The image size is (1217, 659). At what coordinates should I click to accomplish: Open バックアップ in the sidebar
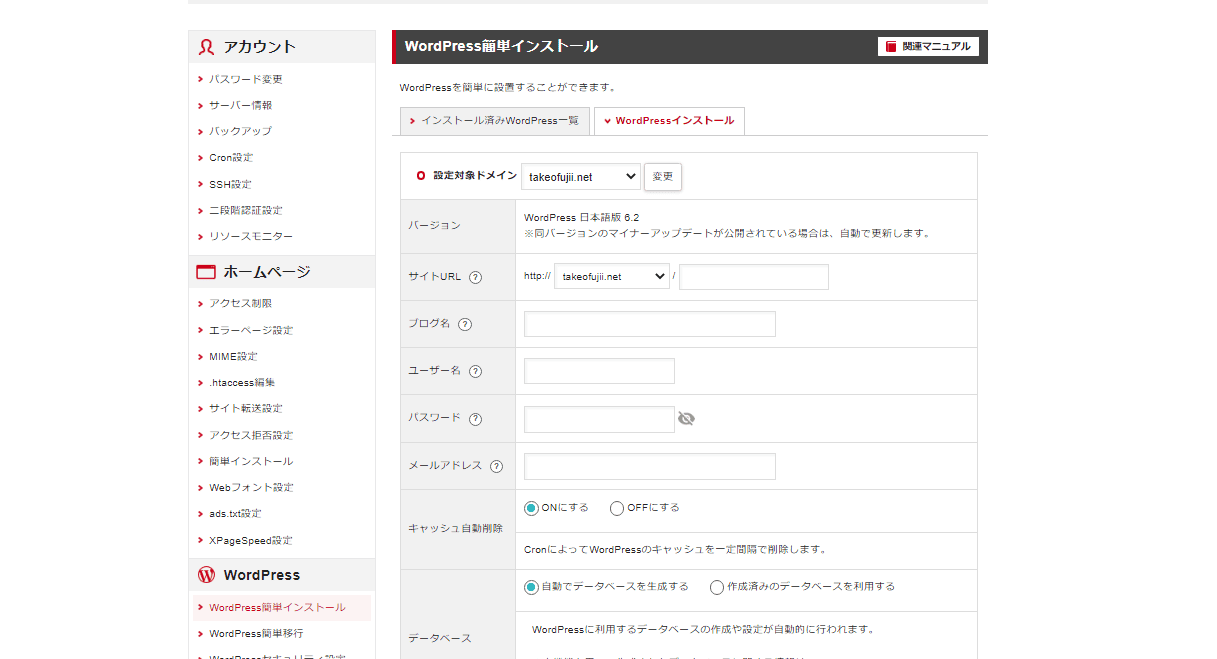[x=240, y=131]
